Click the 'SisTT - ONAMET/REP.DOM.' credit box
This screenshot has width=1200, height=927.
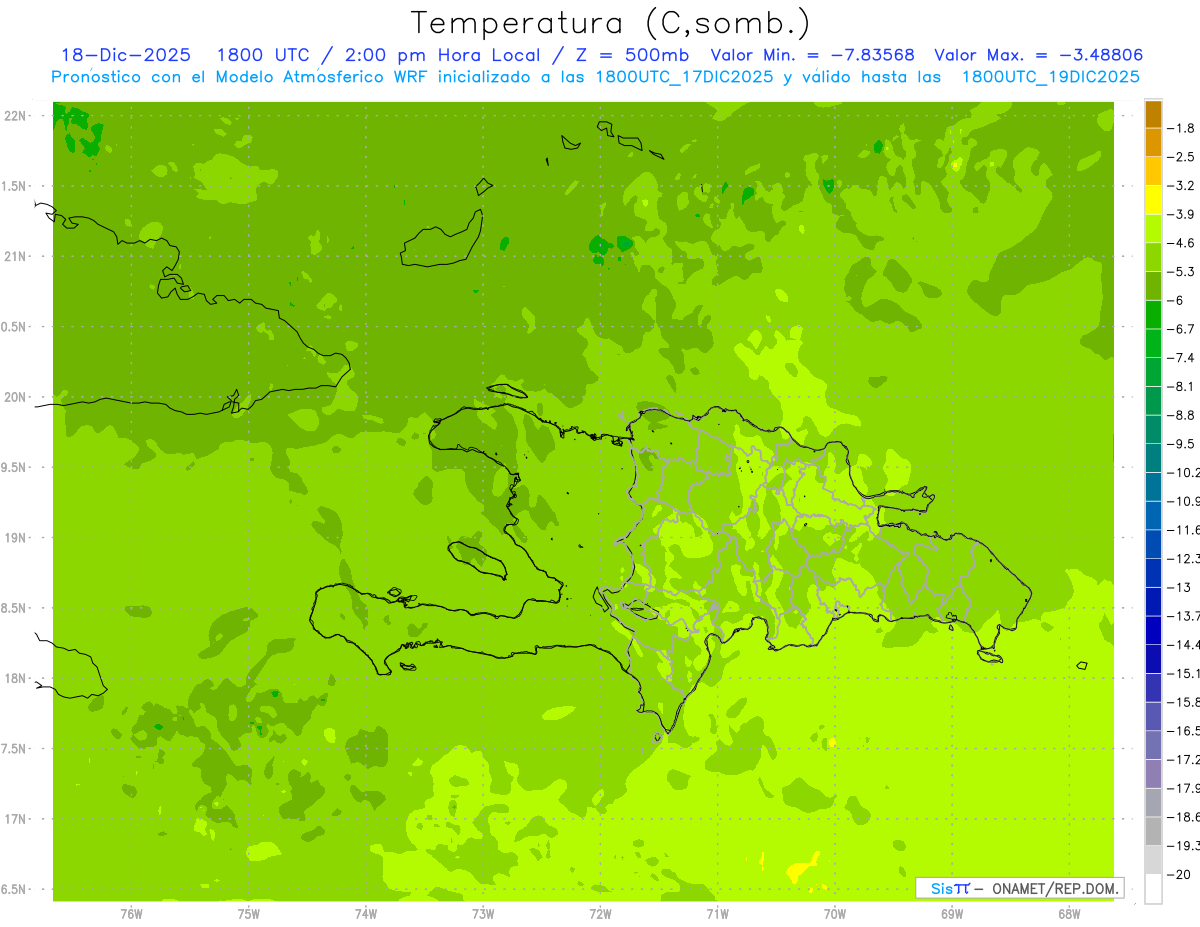point(1021,887)
